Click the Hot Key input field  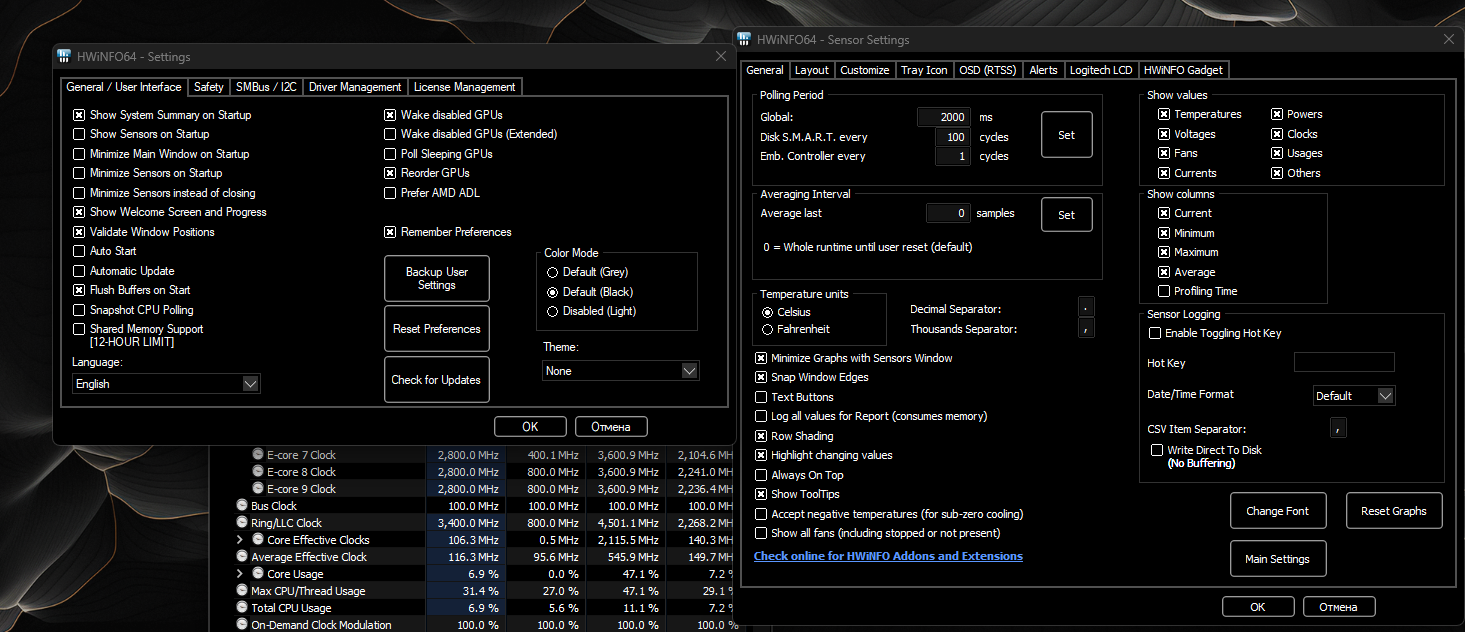pyautogui.click(x=1344, y=363)
